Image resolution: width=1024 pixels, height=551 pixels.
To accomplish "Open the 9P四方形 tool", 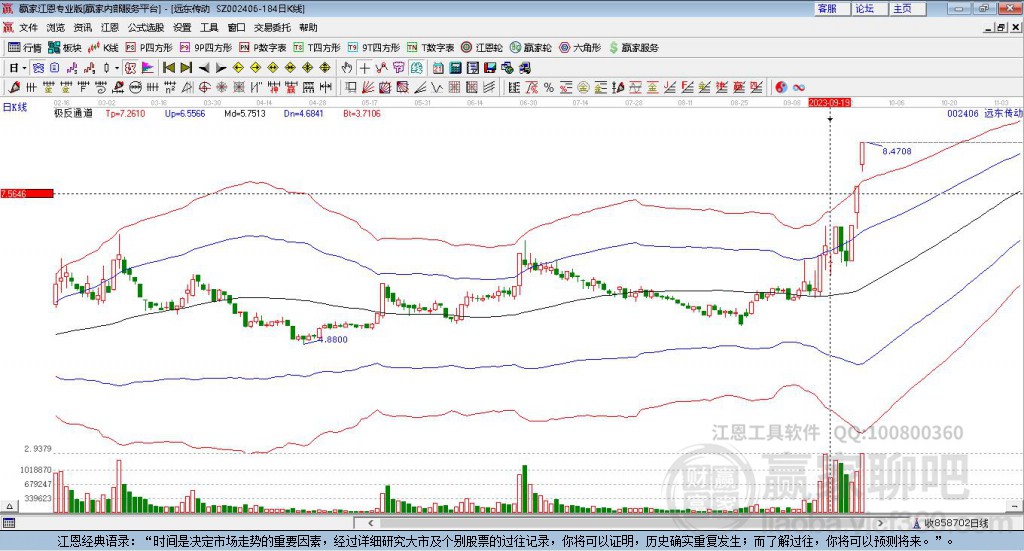I will point(206,48).
